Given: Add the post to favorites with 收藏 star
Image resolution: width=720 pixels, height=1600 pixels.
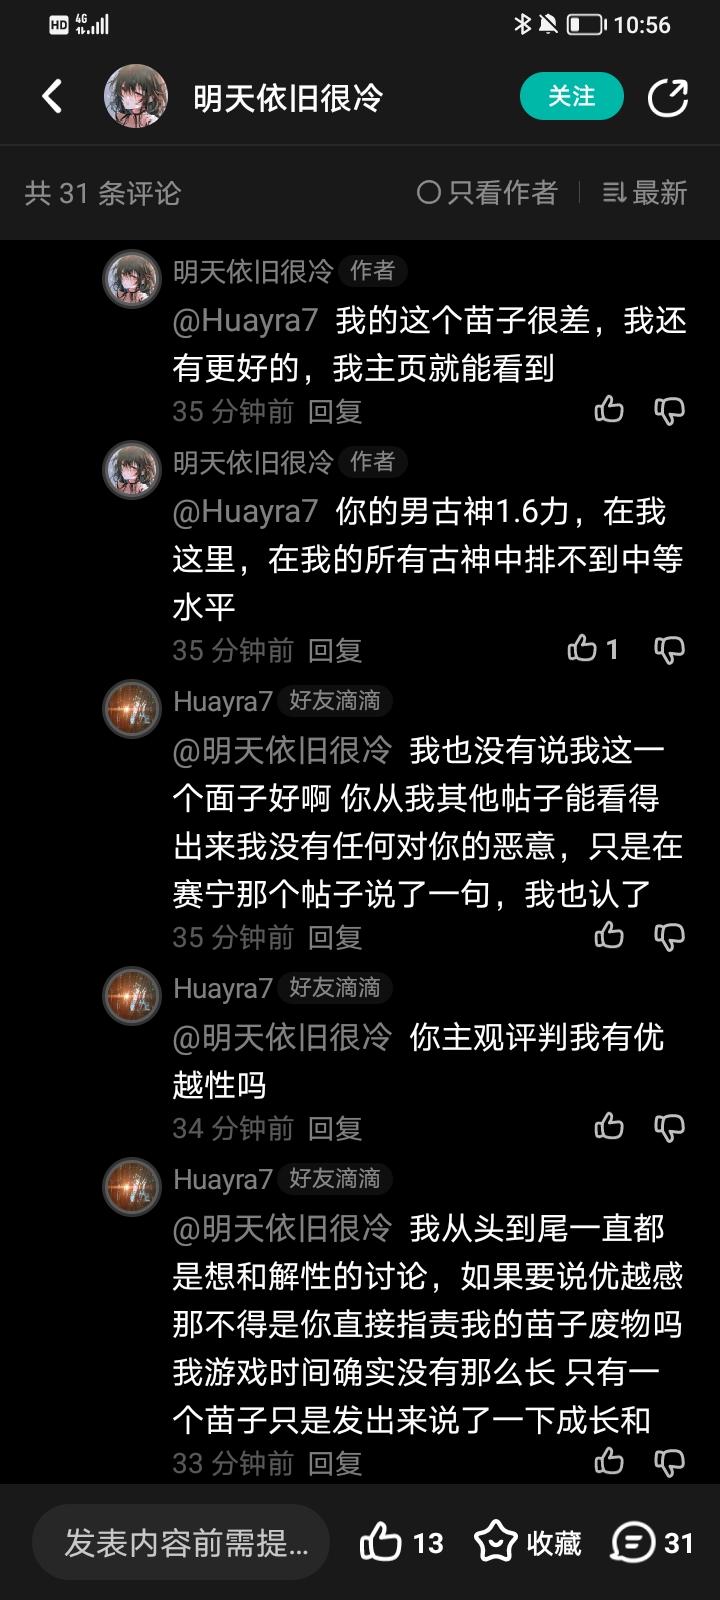Looking at the screenshot, I should (528, 1543).
